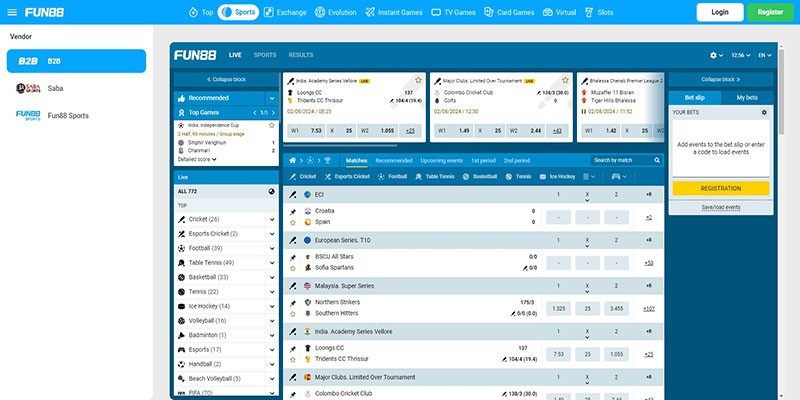Open trophy icon in breadcrumb

327,160
